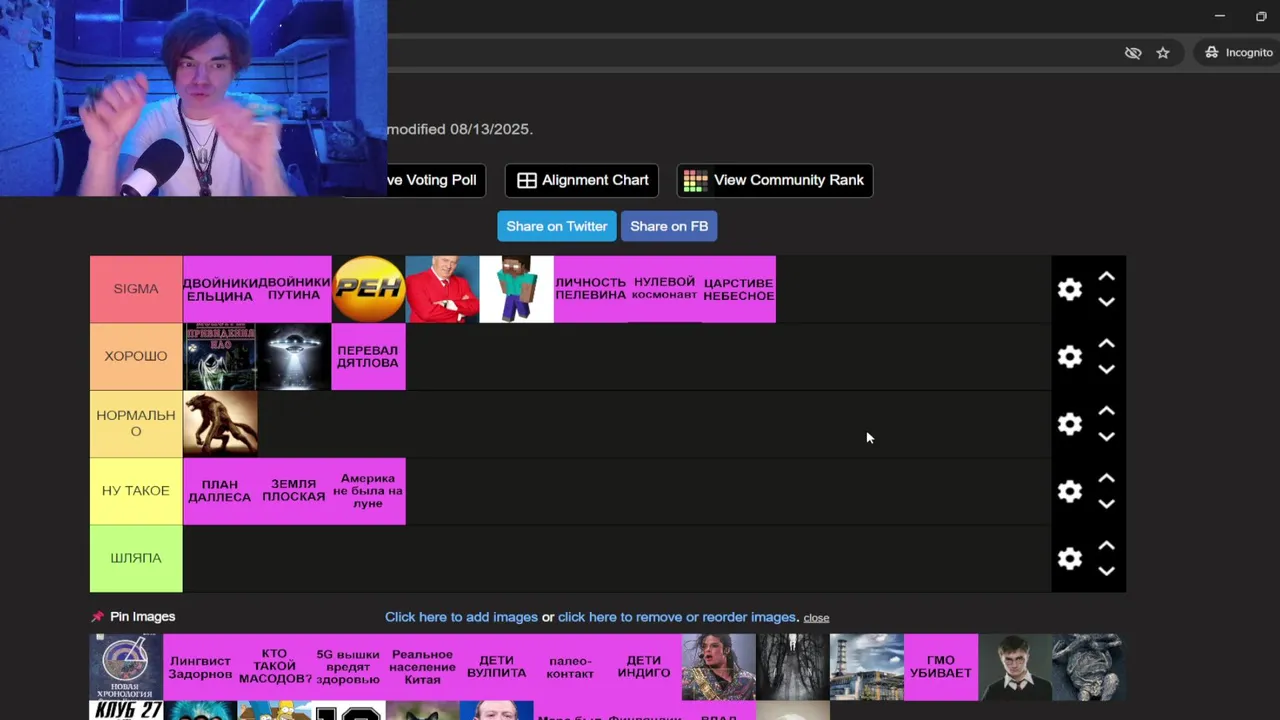Select ЗЕМЛЯ ПЛОСКАЯ tile

point(294,491)
